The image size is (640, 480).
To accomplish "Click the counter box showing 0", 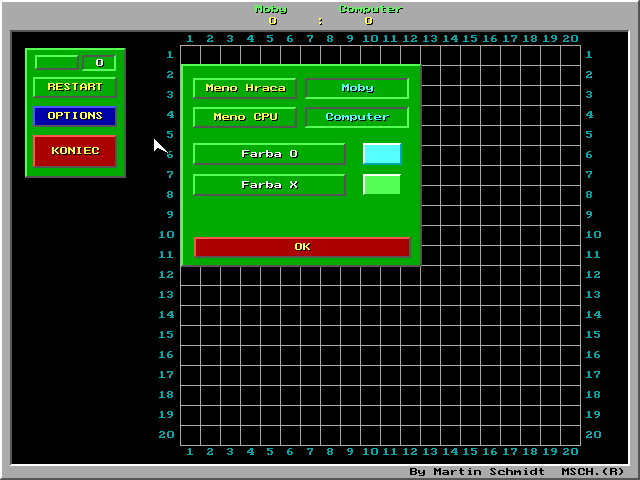I will pos(98,63).
